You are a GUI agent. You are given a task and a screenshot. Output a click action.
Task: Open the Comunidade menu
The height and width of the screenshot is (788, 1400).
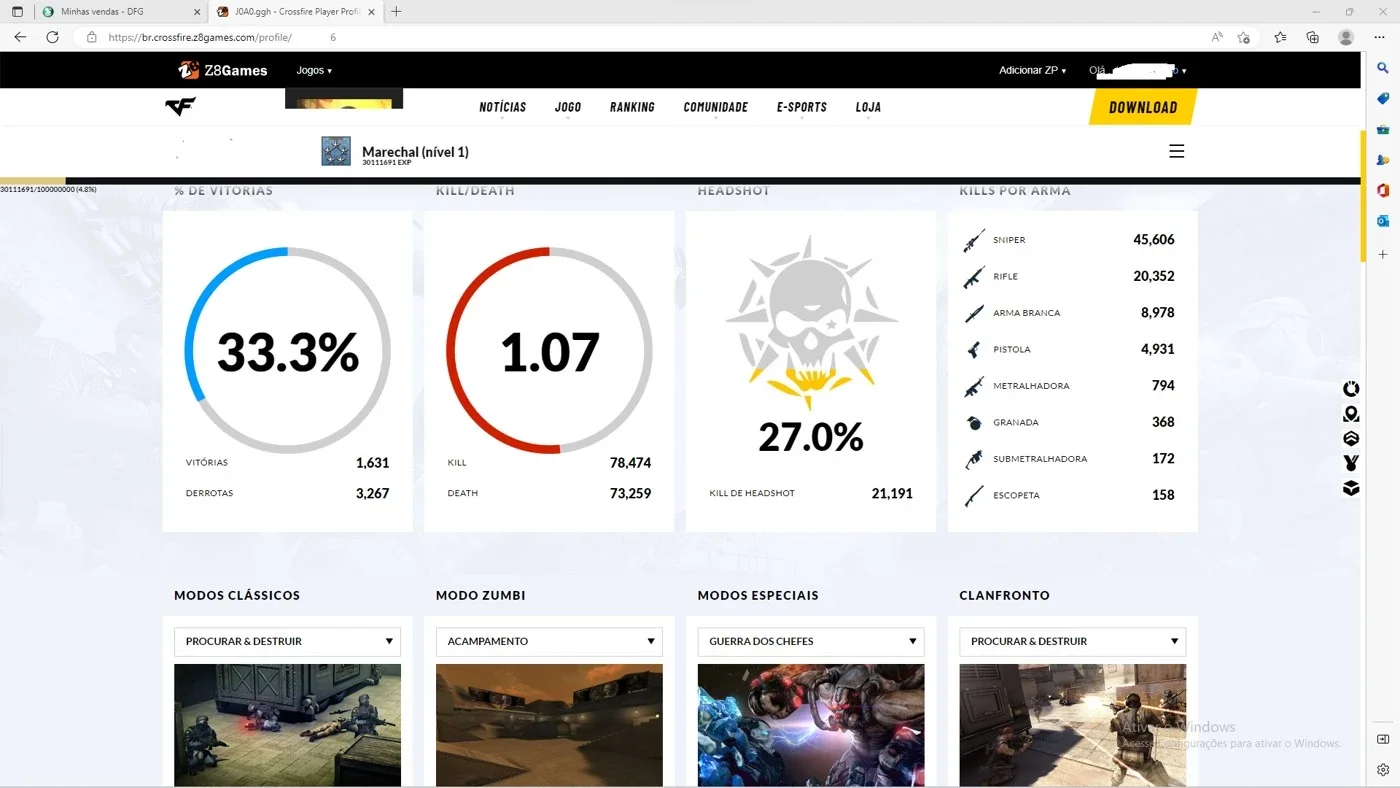(x=716, y=107)
